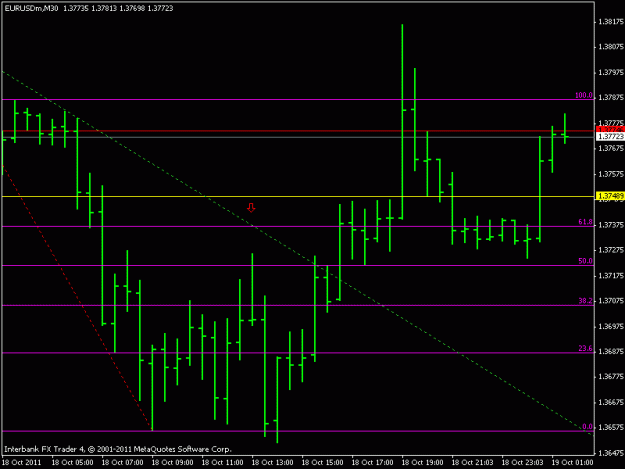Click the 1.36675 price axis label
The height and width of the screenshot is (469, 625).
[x=611, y=402]
